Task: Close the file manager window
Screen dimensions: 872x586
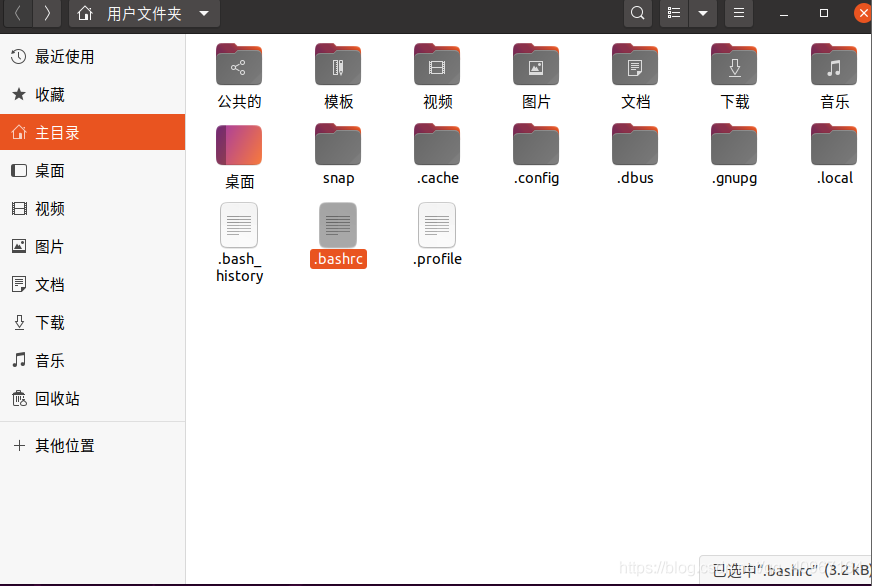Action: point(863,13)
